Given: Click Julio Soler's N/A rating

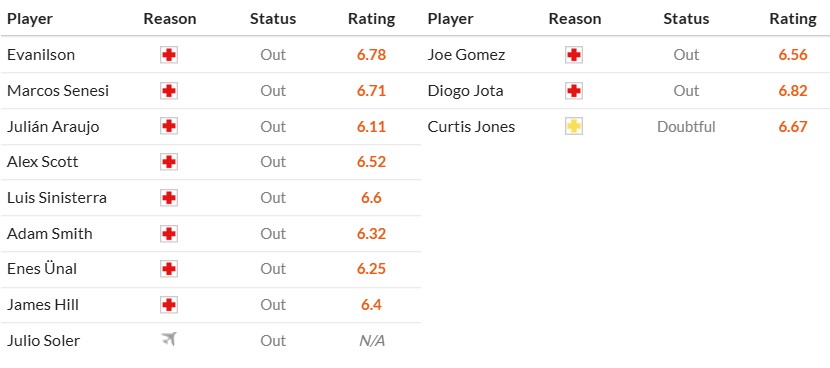Looking at the screenshot, I should [372, 340].
